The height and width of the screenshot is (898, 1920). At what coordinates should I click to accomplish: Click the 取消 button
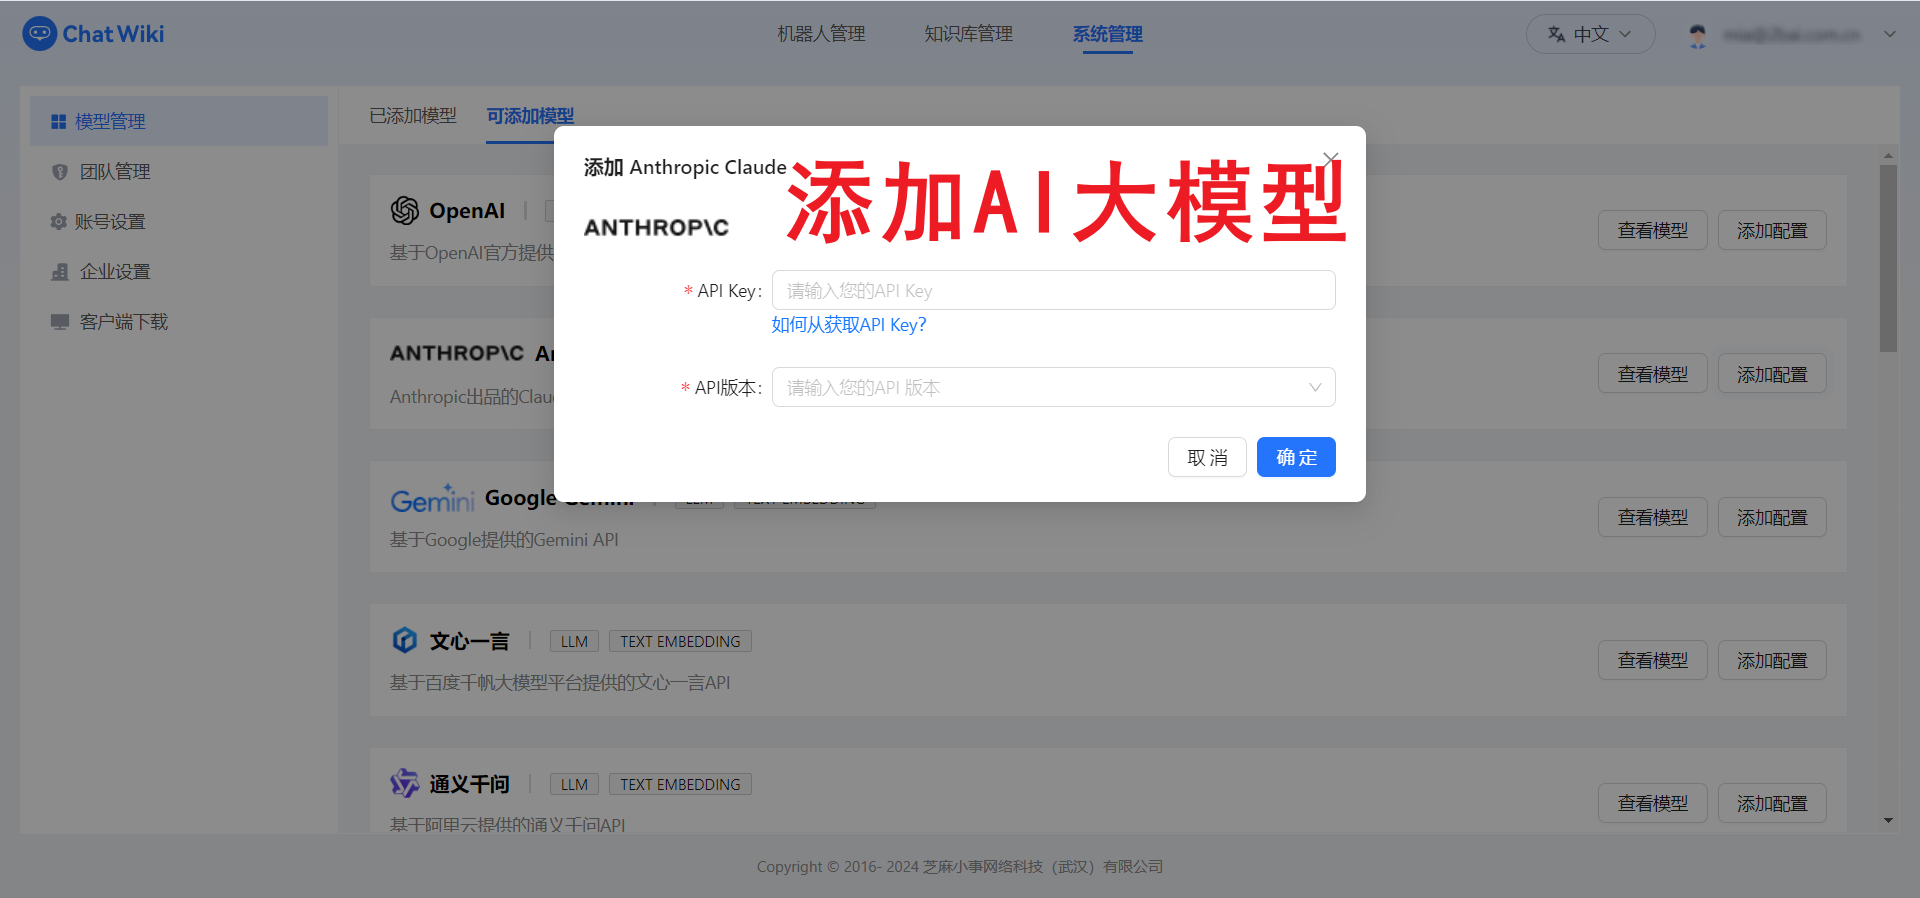pyautogui.click(x=1207, y=457)
